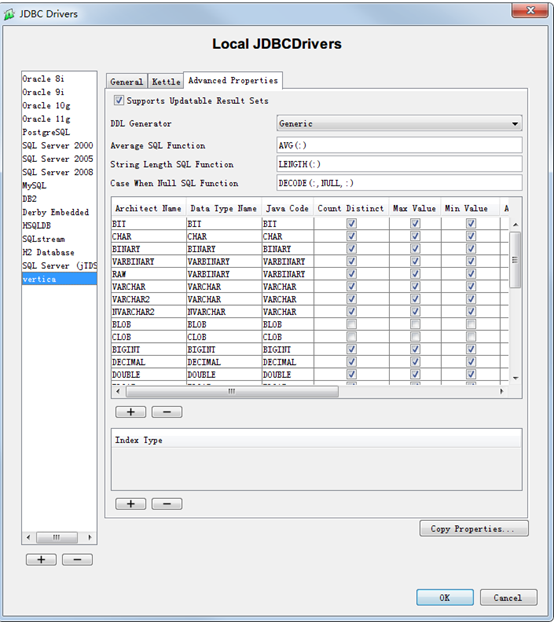The image size is (554, 622).
Task: Select SQL Server 2000 driver
Action: point(59,146)
